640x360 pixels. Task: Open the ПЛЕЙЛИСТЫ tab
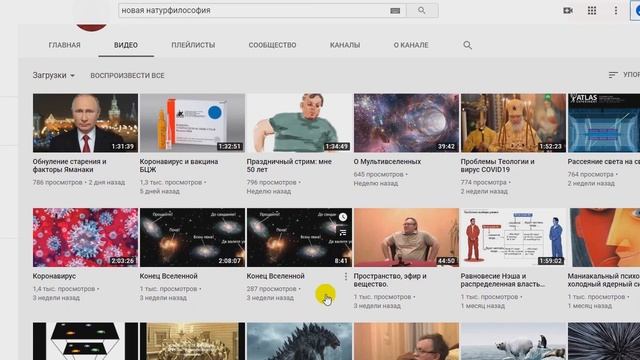pos(193,45)
